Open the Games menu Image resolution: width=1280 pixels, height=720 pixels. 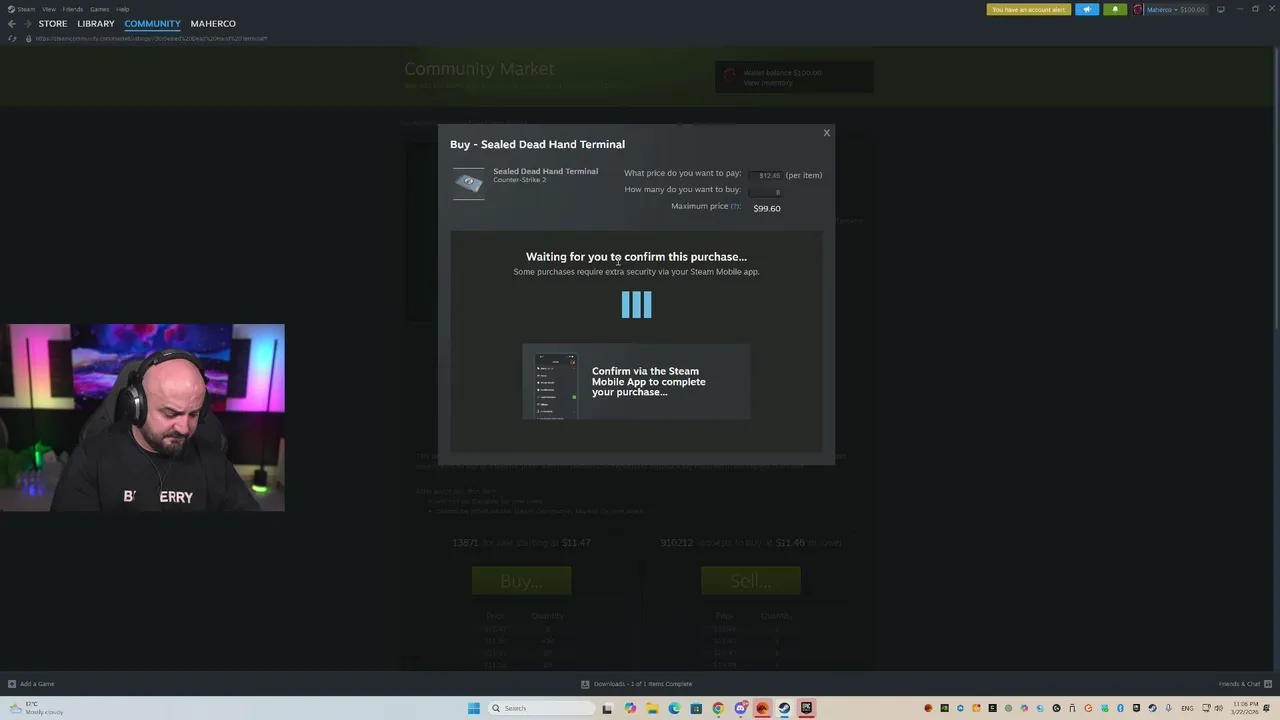99,9
